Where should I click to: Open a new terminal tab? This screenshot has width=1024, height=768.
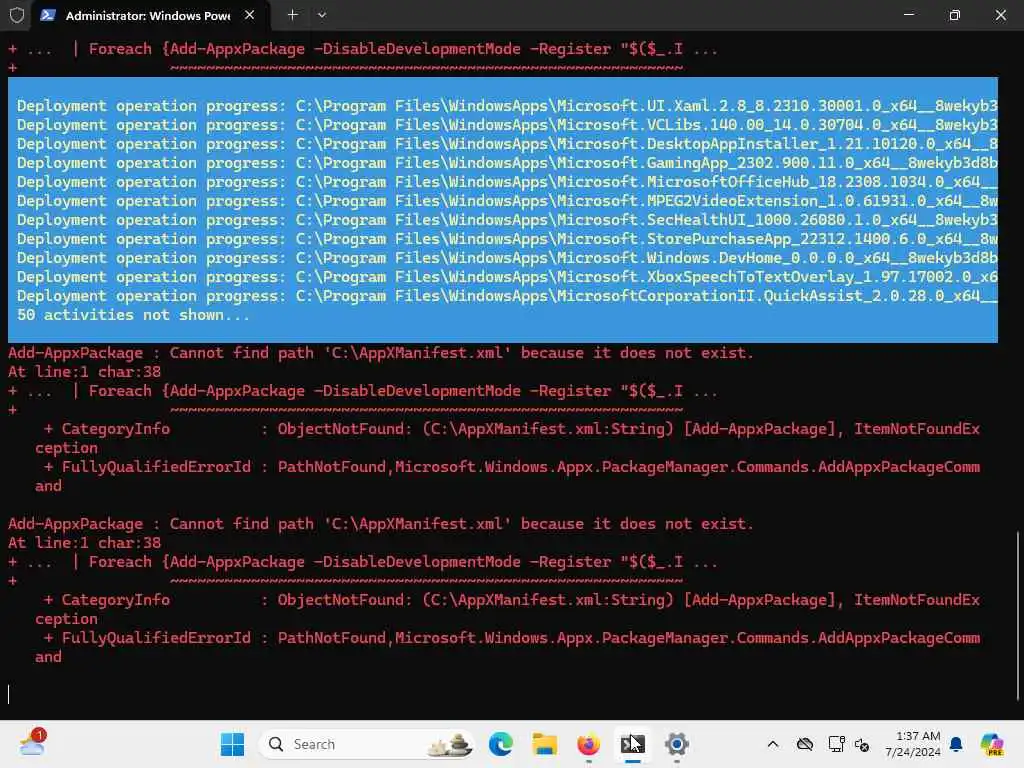click(293, 15)
